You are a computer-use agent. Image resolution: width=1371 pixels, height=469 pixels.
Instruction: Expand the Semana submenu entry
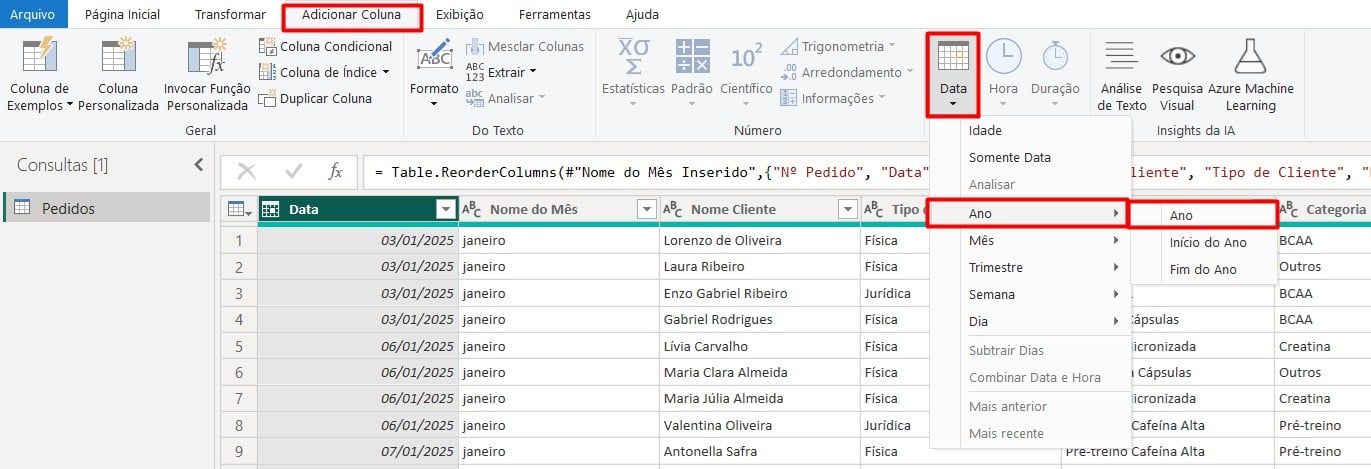[1030, 294]
